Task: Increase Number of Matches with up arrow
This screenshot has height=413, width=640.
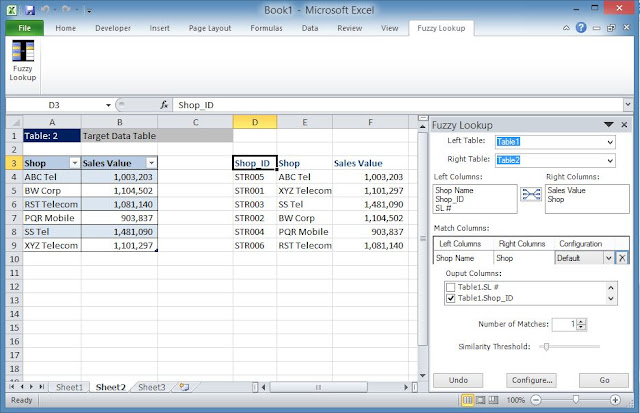Action: point(582,321)
